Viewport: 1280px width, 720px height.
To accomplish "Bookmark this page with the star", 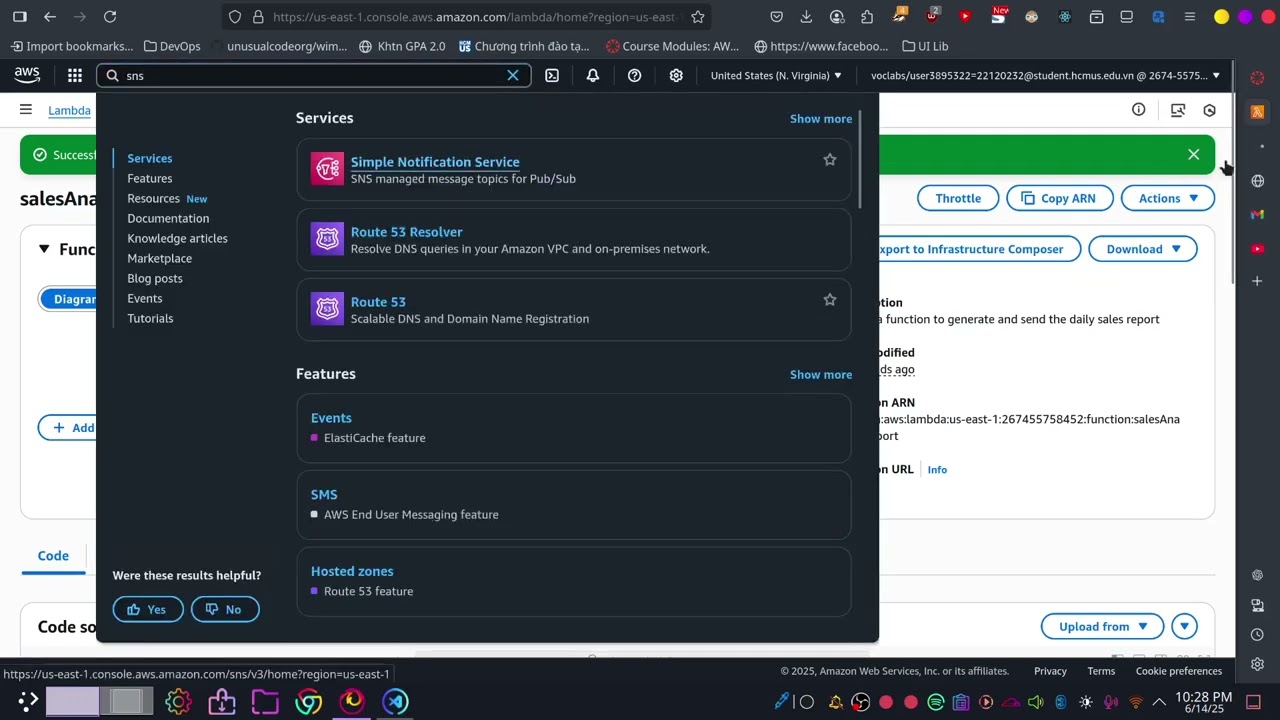I will (x=698, y=17).
